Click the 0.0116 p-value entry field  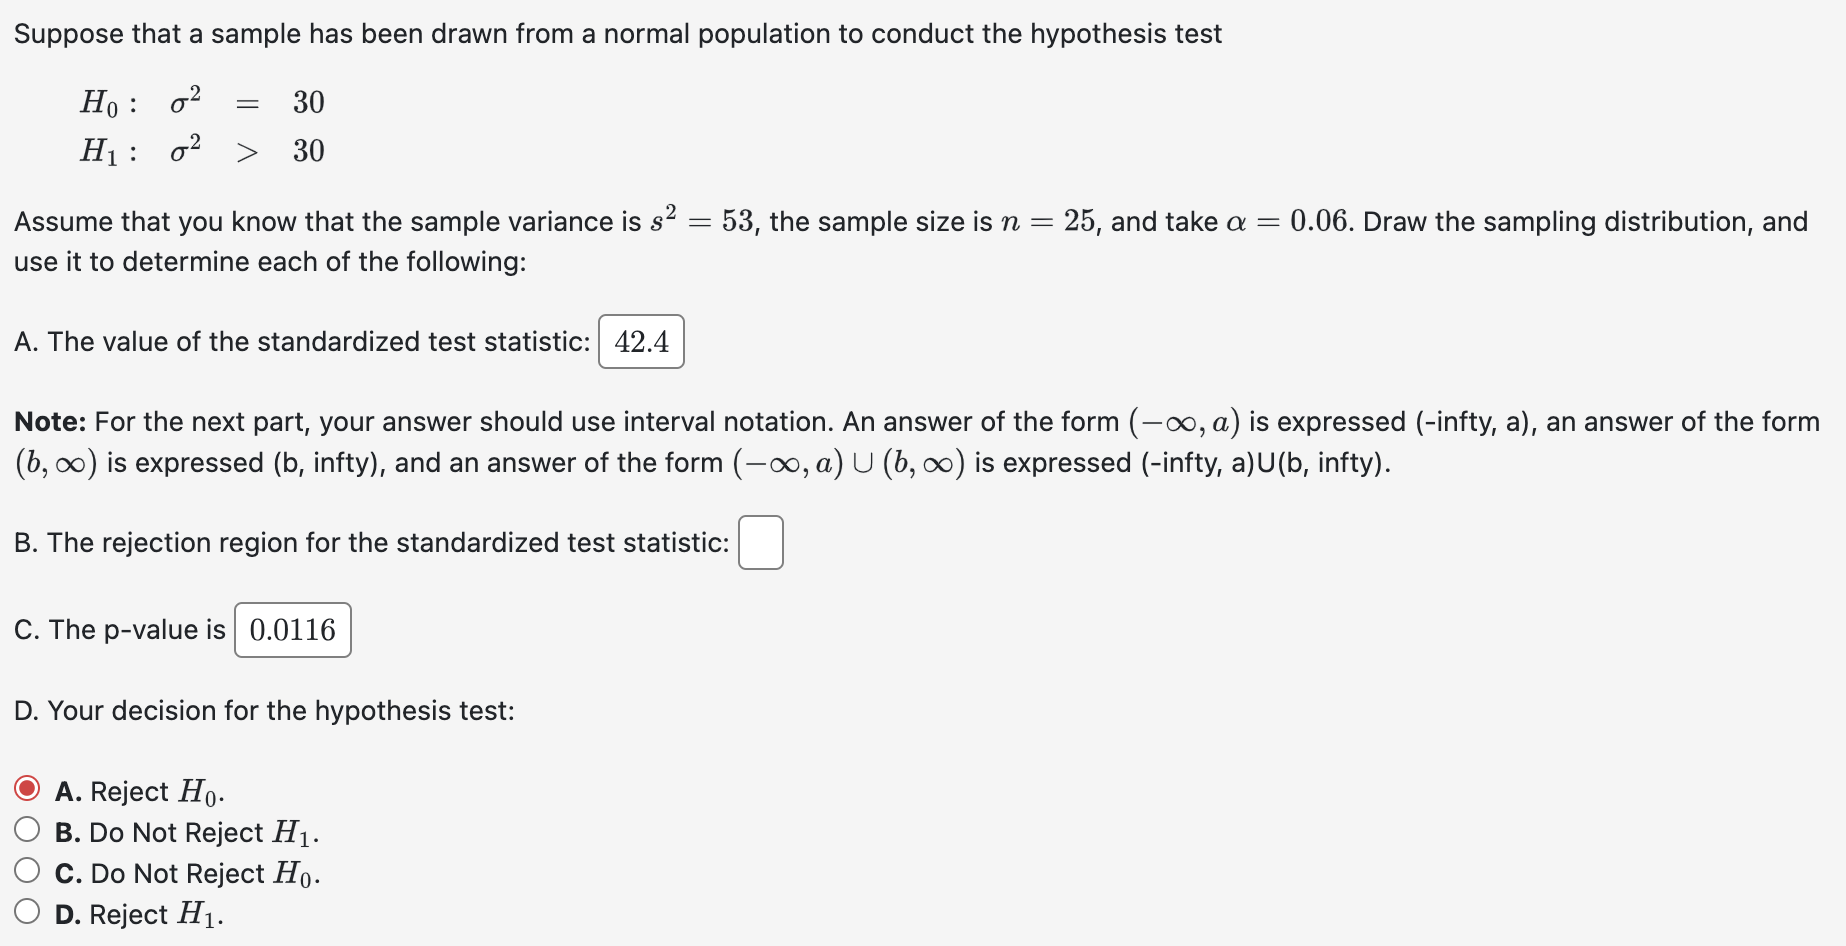[x=292, y=629]
